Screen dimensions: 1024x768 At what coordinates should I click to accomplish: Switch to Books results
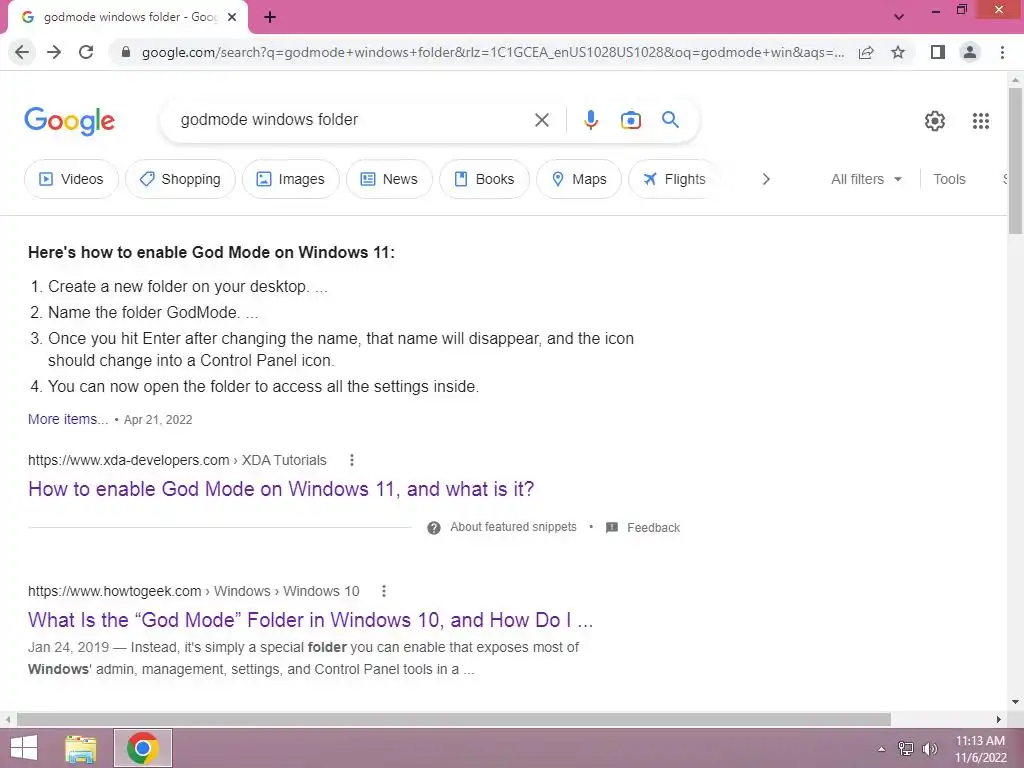(x=485, y=179)
